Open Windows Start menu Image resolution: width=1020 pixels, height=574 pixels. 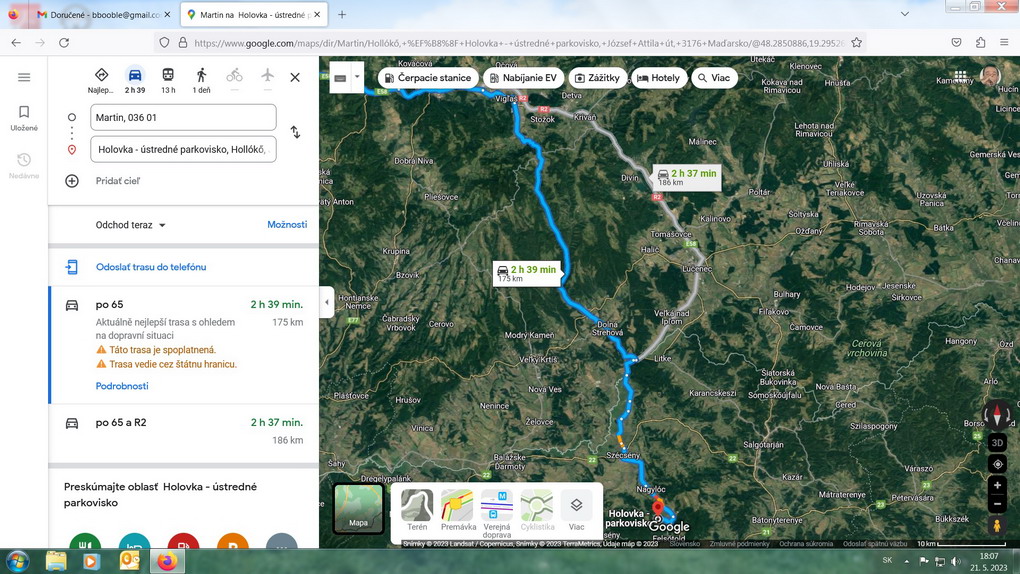[x=18, y=561]
